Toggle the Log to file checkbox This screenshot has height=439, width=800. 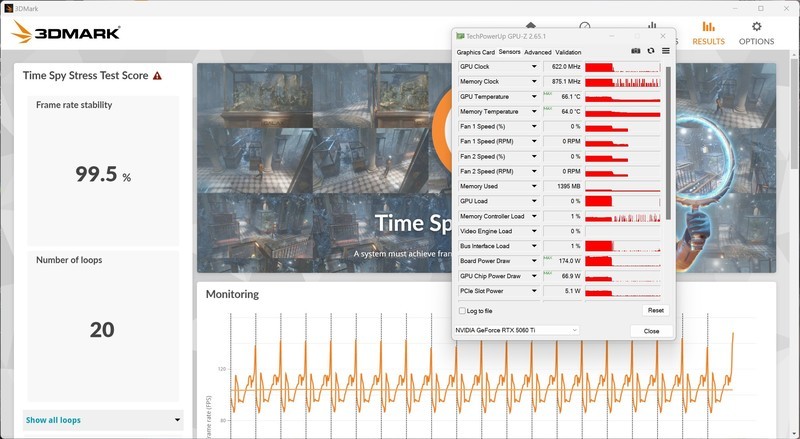point(462,311)
